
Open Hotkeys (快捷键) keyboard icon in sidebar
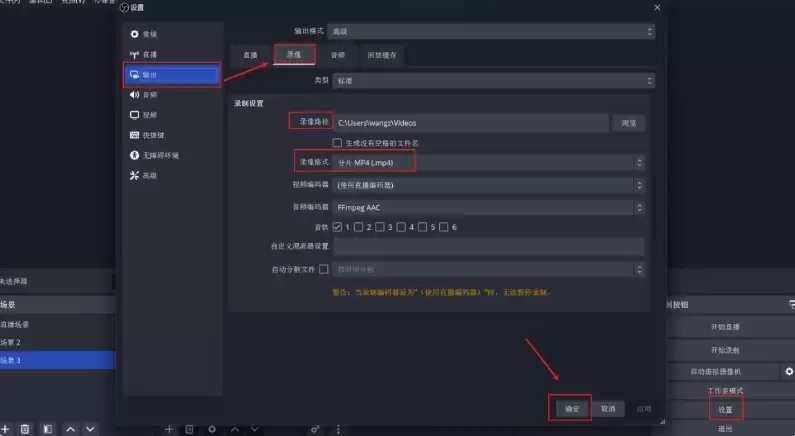coord(134,135)
